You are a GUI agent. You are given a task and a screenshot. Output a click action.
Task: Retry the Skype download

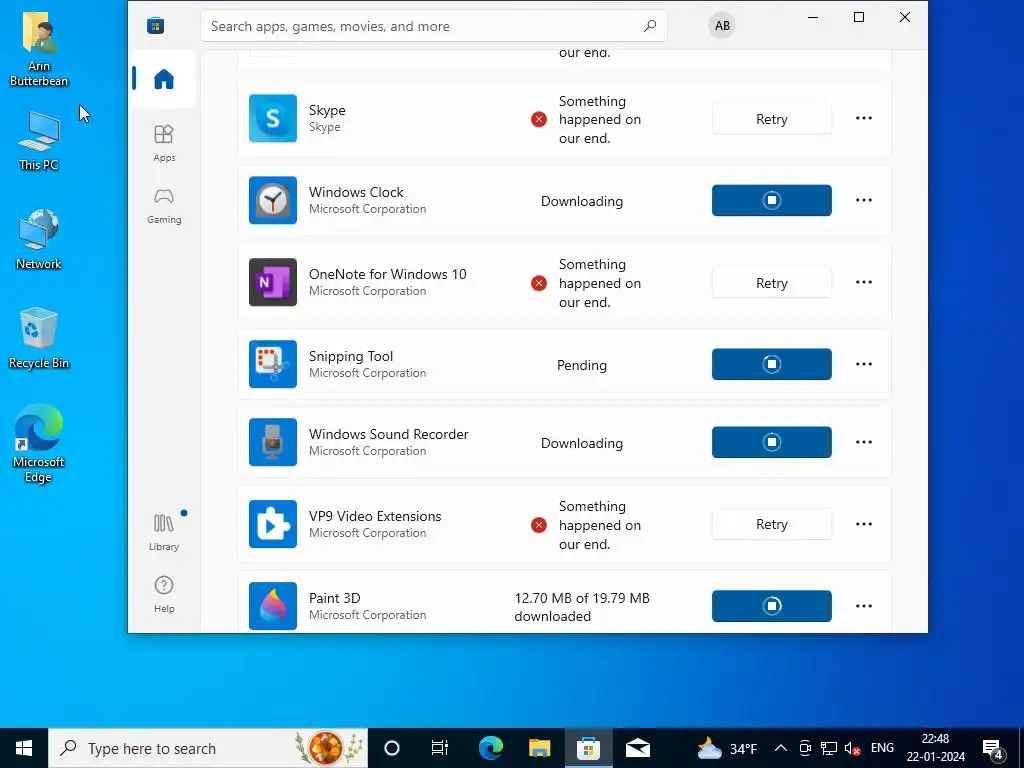point(772,119)
